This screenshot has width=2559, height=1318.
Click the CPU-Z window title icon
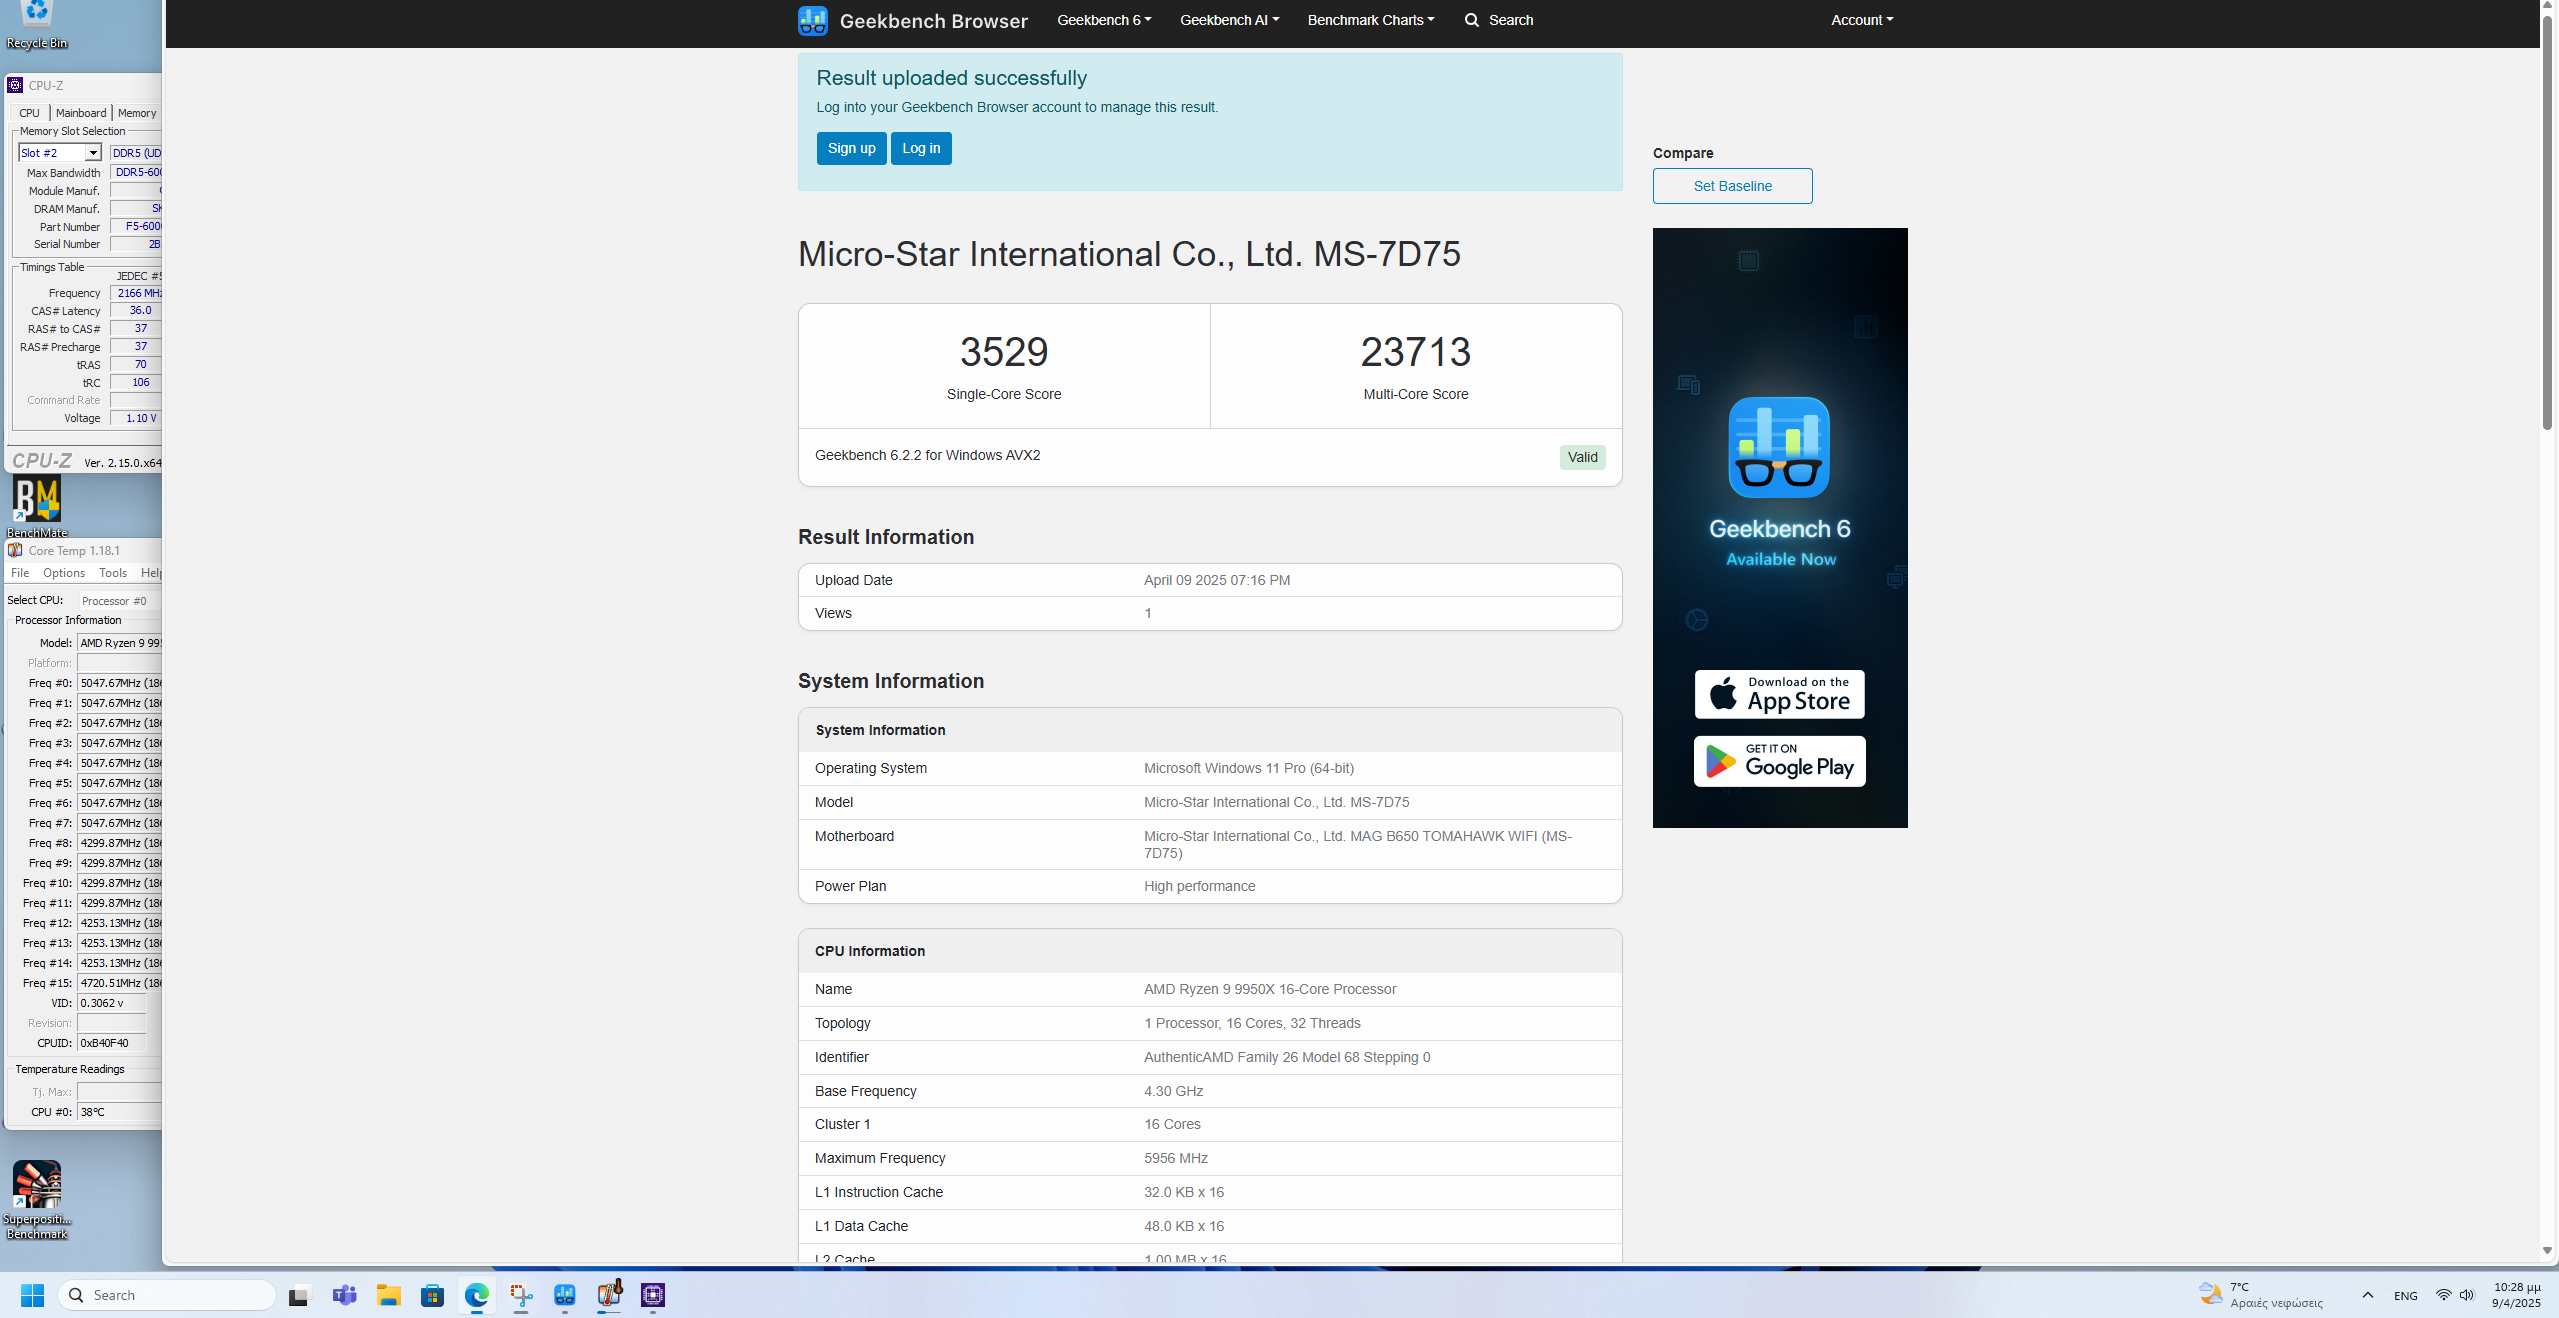tap(15, 85)
